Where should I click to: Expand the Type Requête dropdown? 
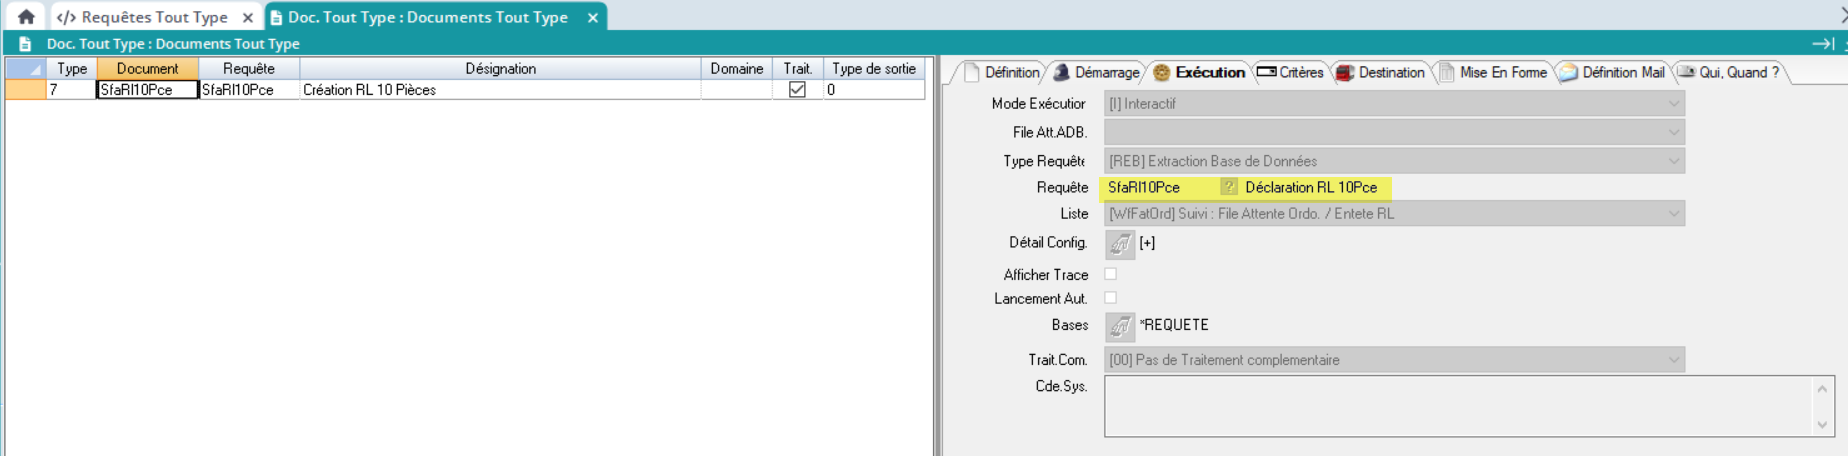coord(1394,161)
